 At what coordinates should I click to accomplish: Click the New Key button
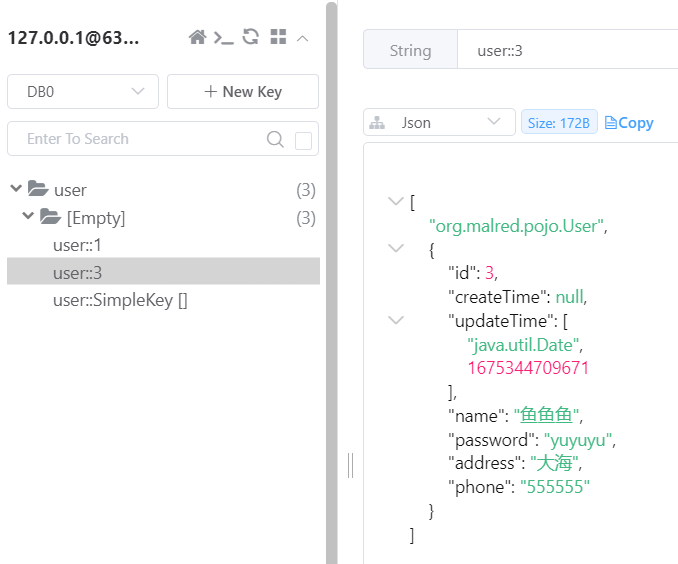click(x=243, y=92)
